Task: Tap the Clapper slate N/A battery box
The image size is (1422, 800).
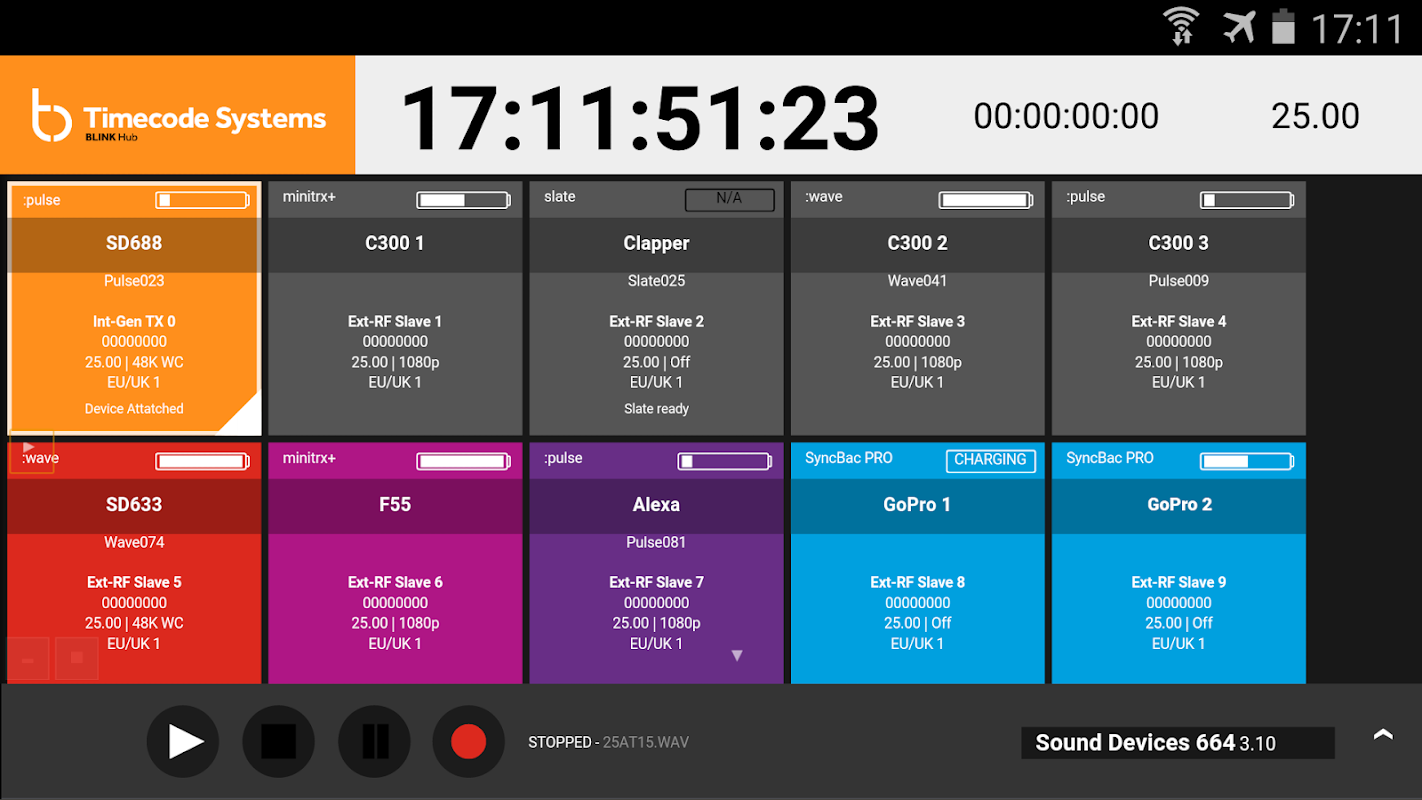Action: 729,199
